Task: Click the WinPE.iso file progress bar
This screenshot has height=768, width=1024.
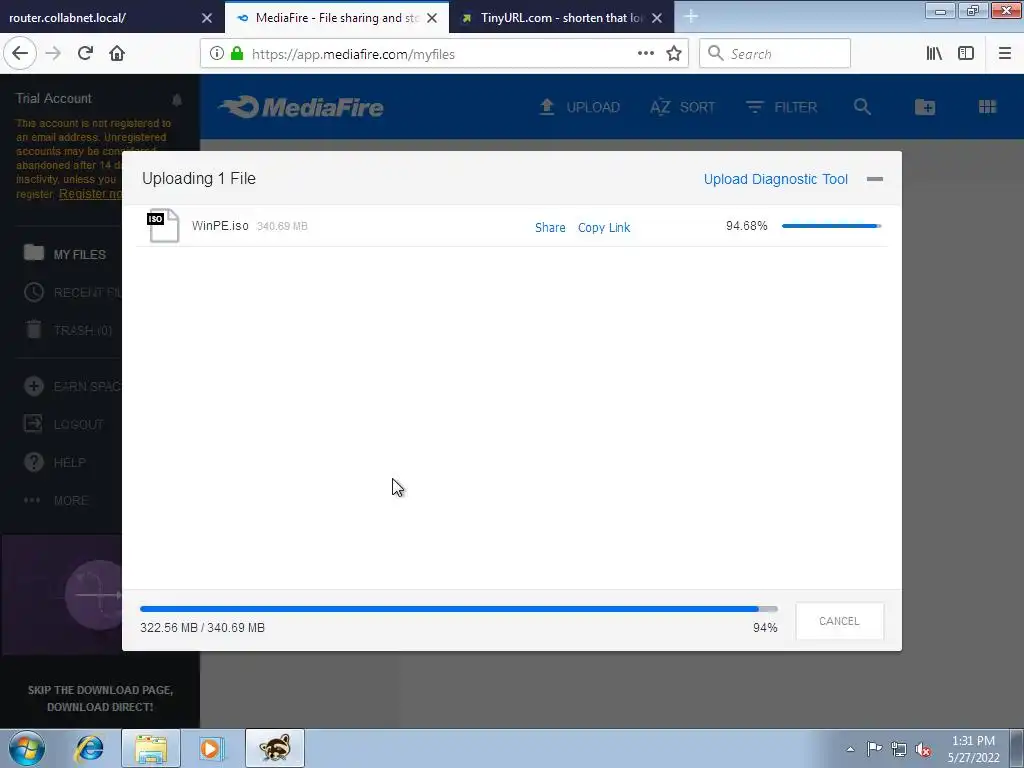Action: [x=831, y=226]
